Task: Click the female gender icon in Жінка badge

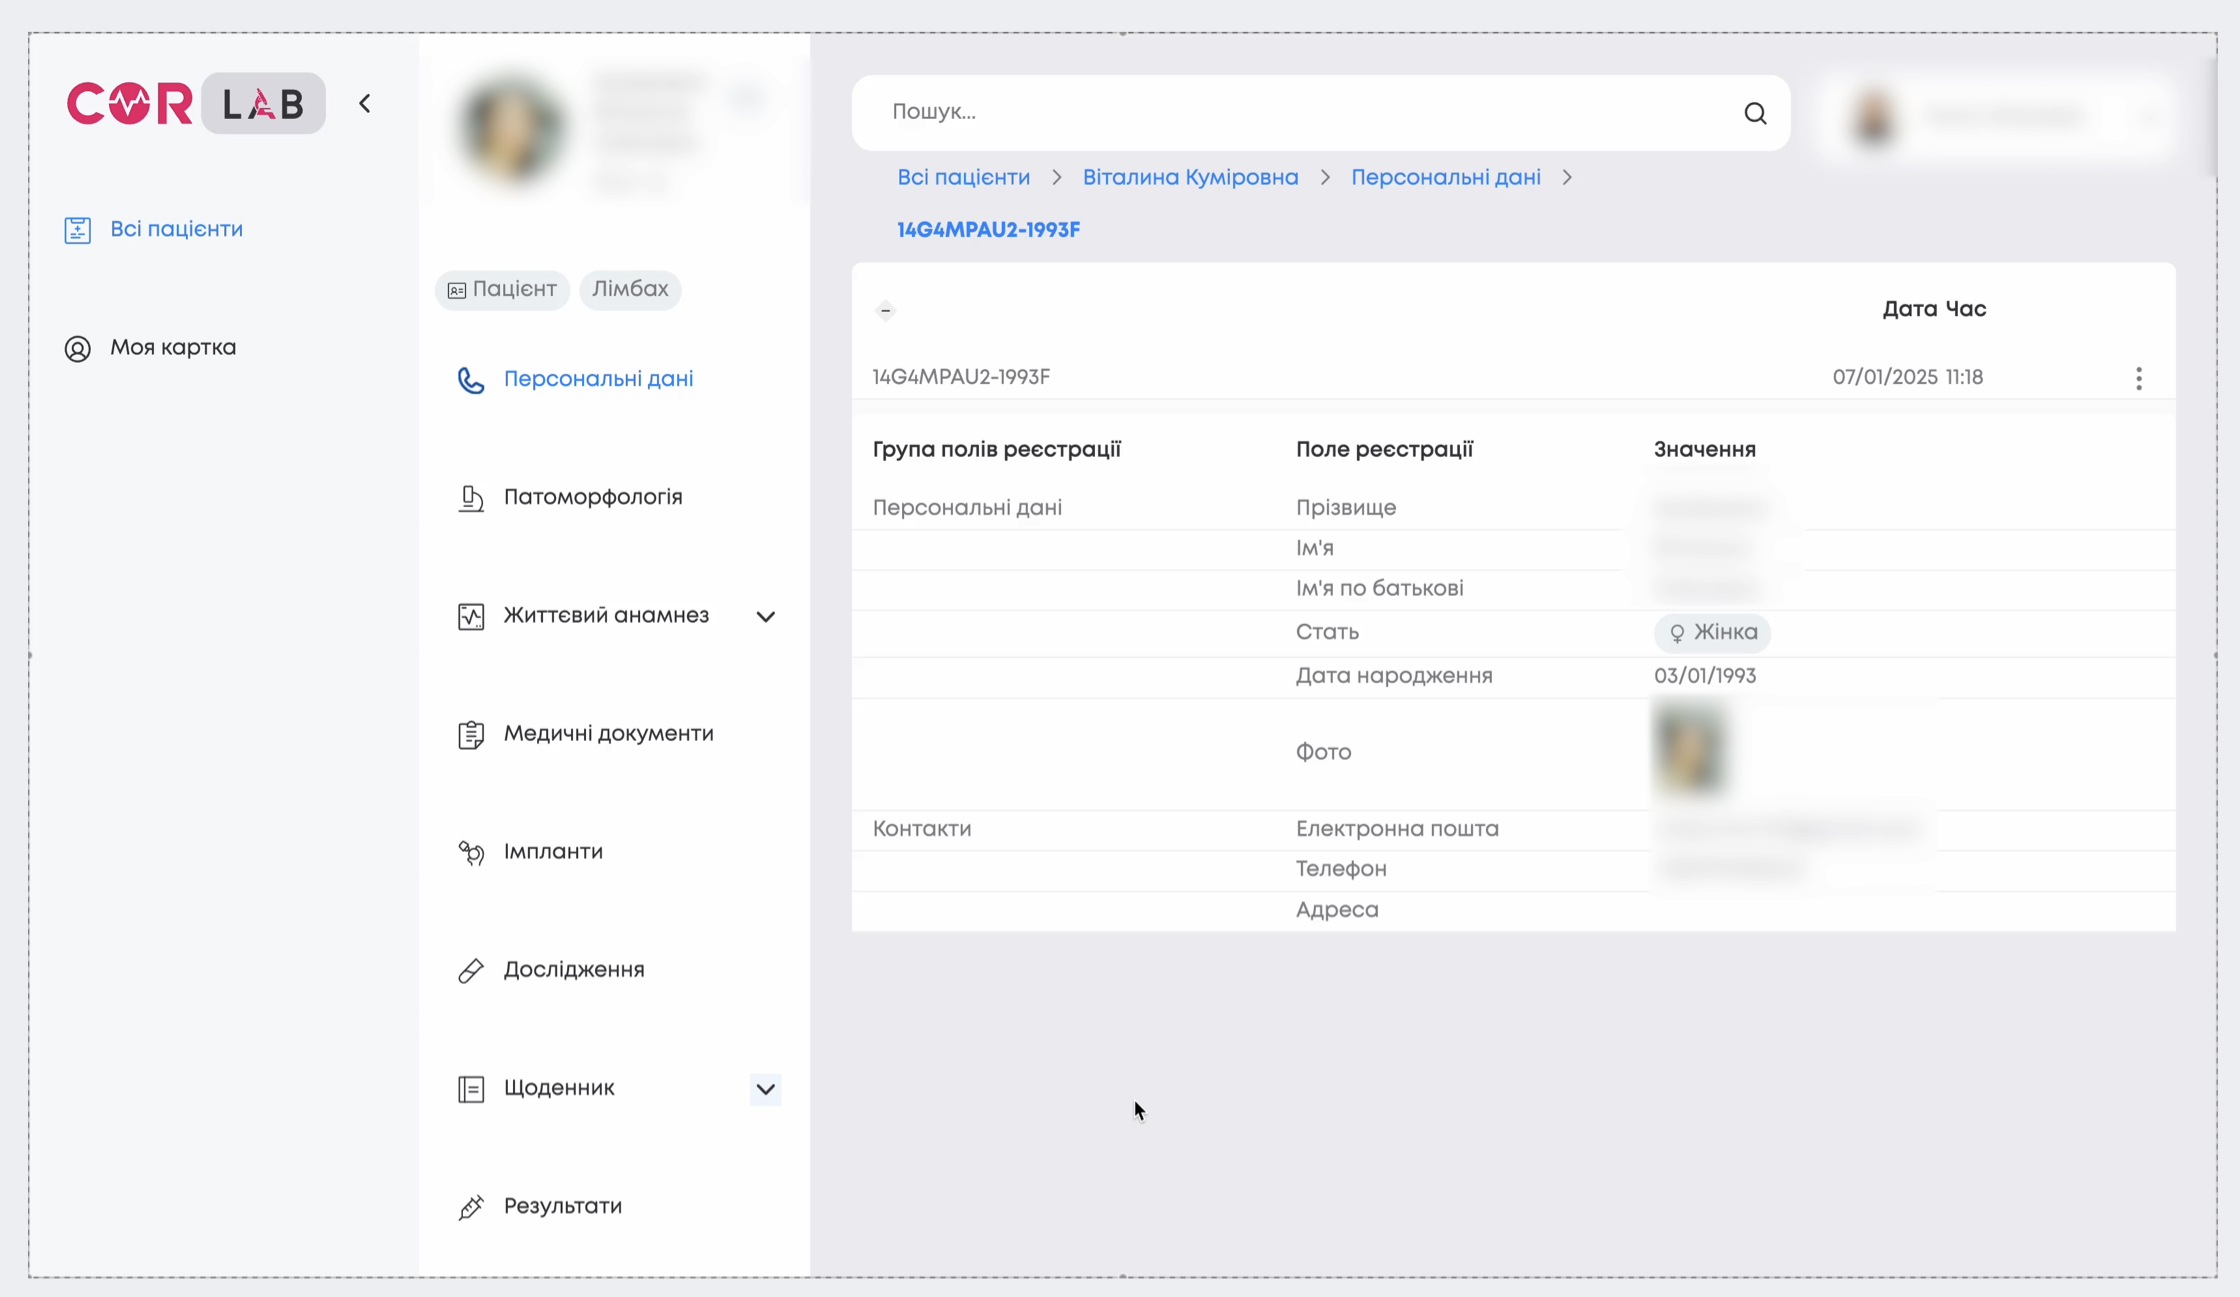Action: [1677, 633]
